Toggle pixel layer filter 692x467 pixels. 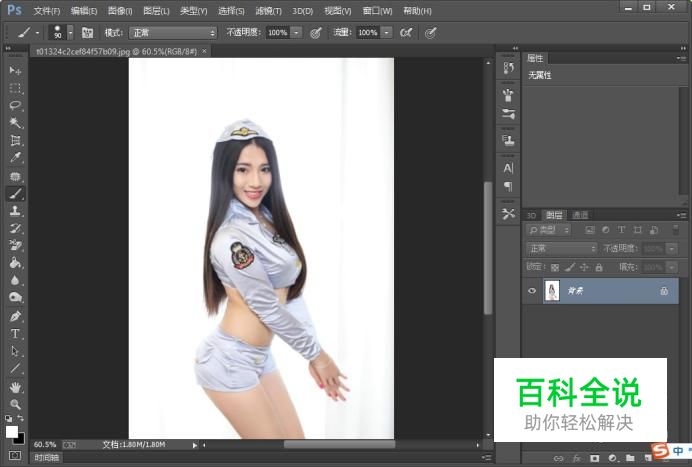click(590, 230)
